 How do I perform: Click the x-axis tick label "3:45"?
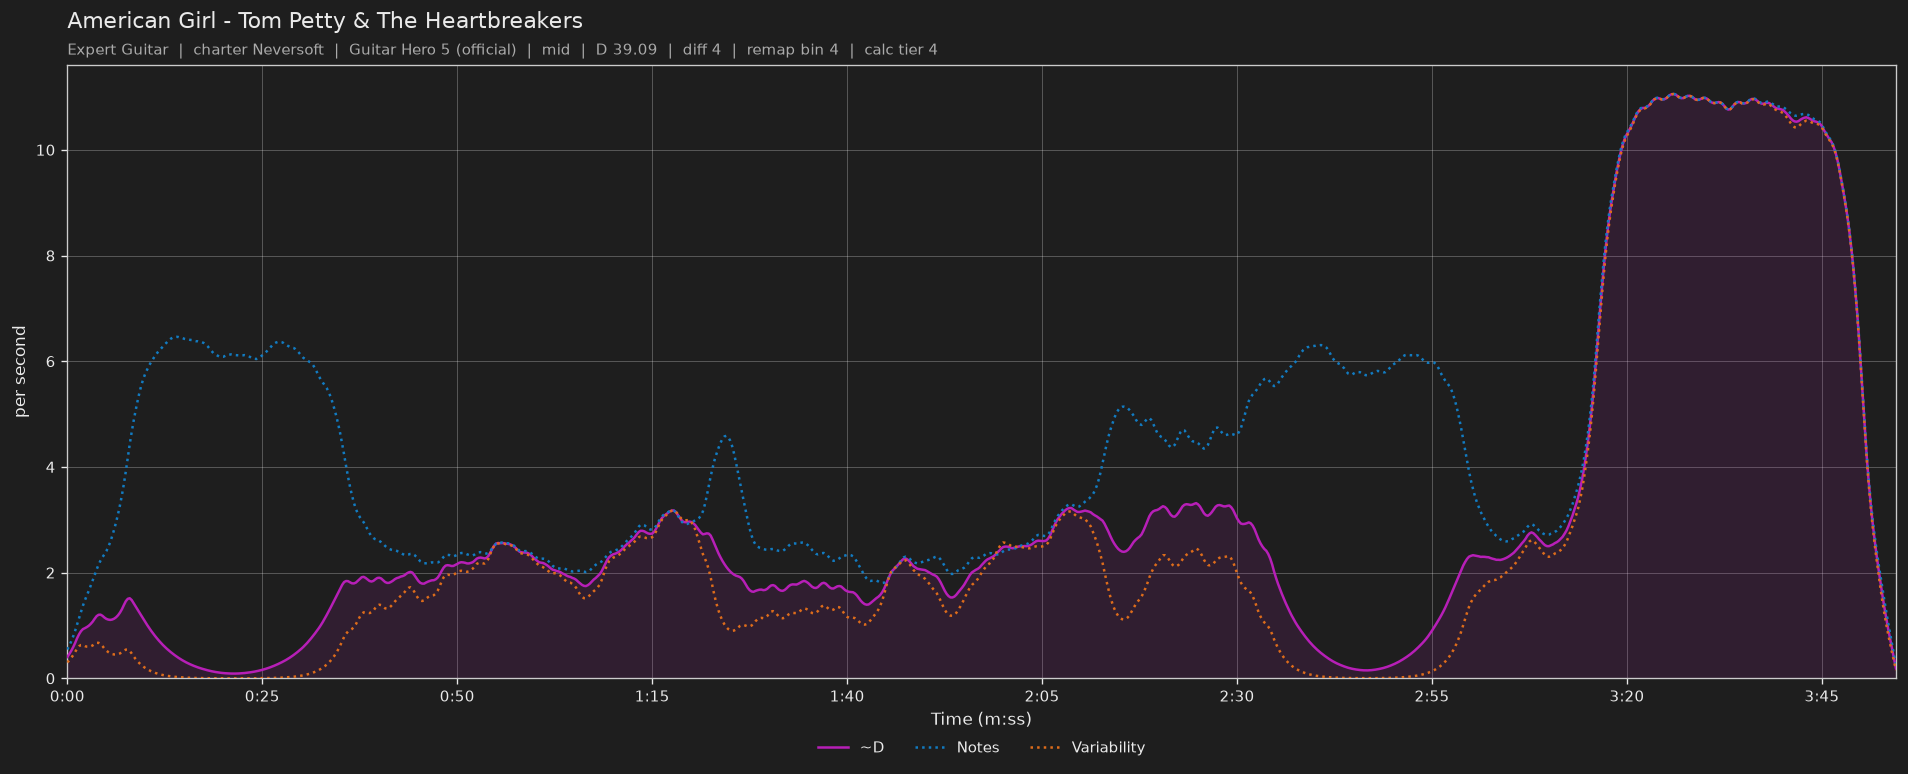pos(1822,697)
